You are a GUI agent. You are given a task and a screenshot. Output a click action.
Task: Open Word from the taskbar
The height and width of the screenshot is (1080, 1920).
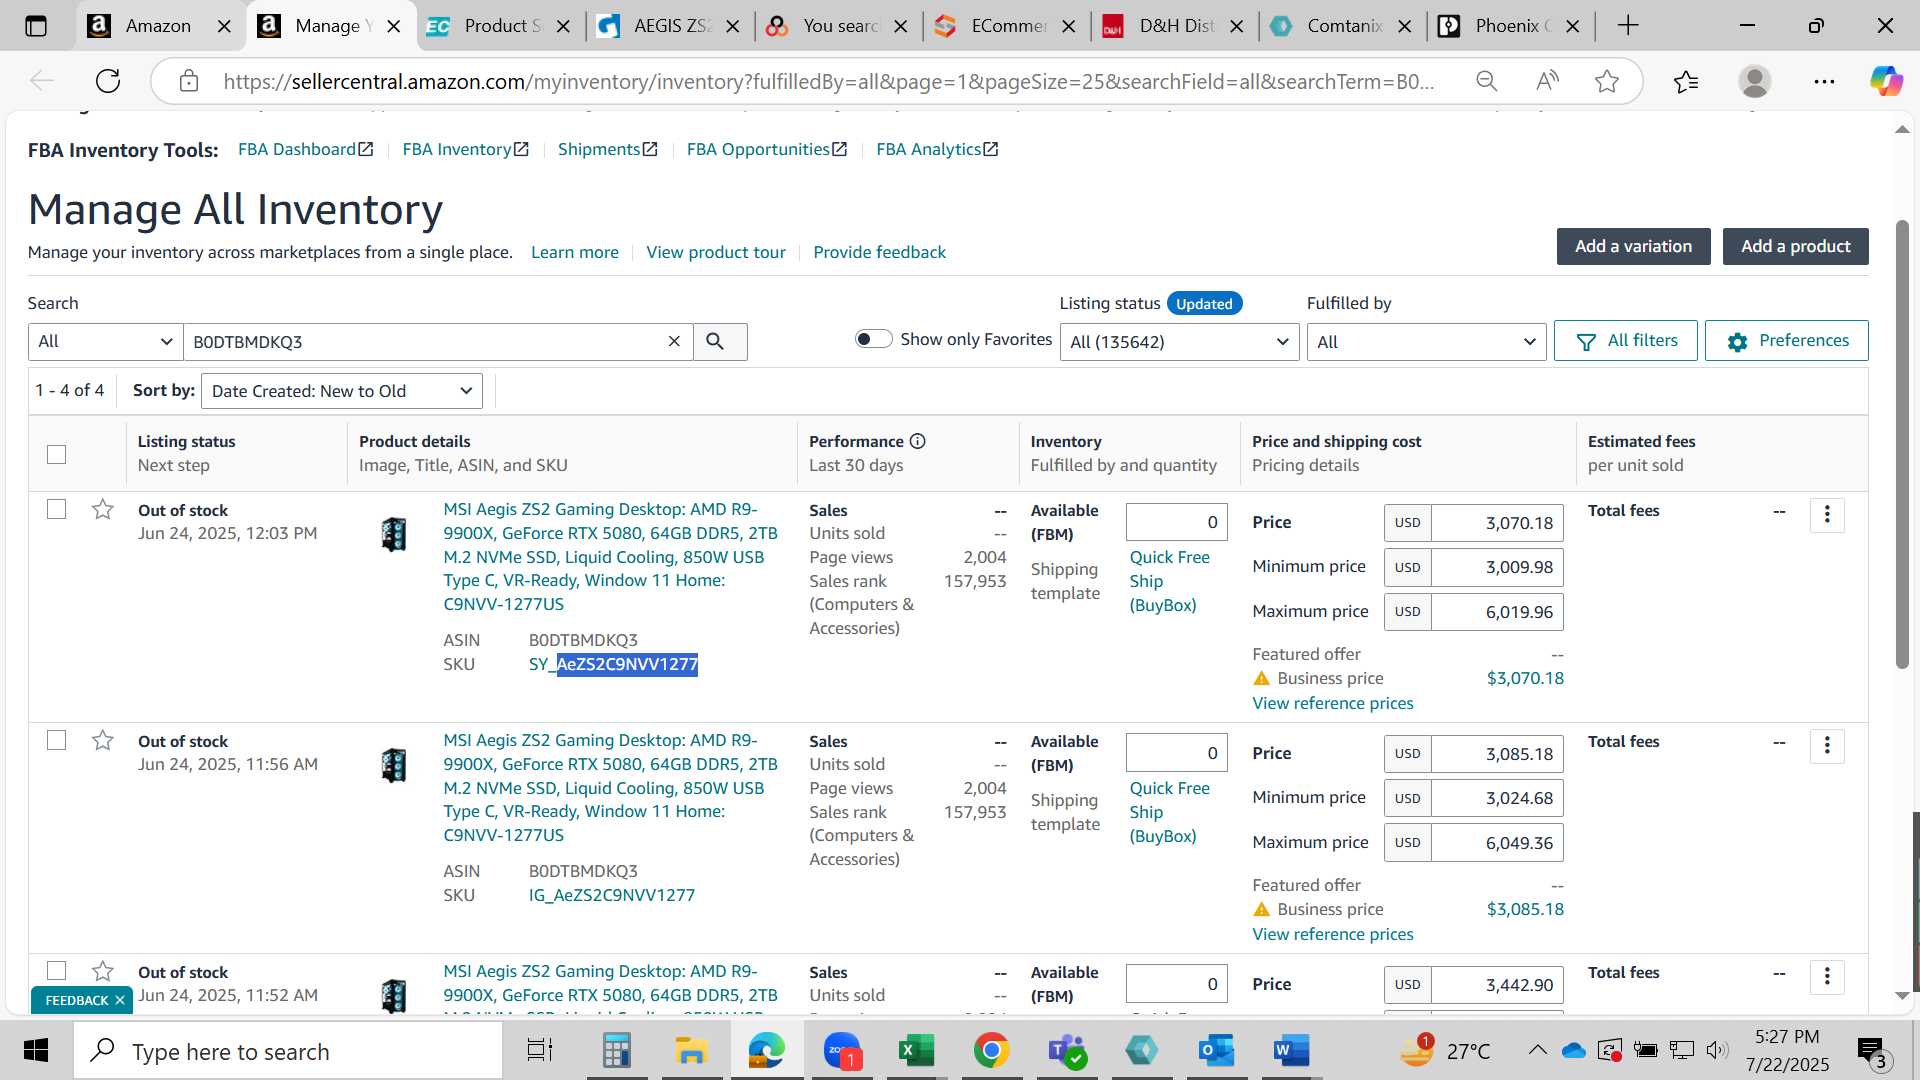point(1291,1050)
